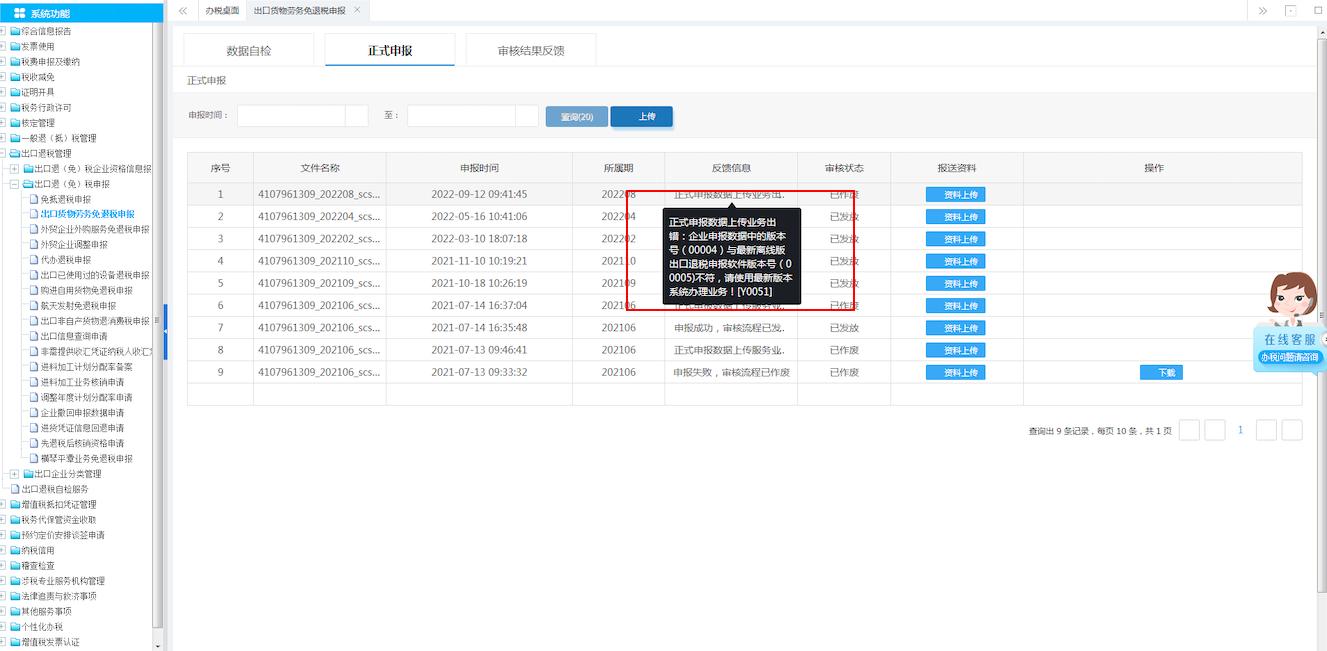Click the folder icon beside 发票使用
Image resolution: width=1327 pixels, height=651 pixels.
tap(15, 46)
